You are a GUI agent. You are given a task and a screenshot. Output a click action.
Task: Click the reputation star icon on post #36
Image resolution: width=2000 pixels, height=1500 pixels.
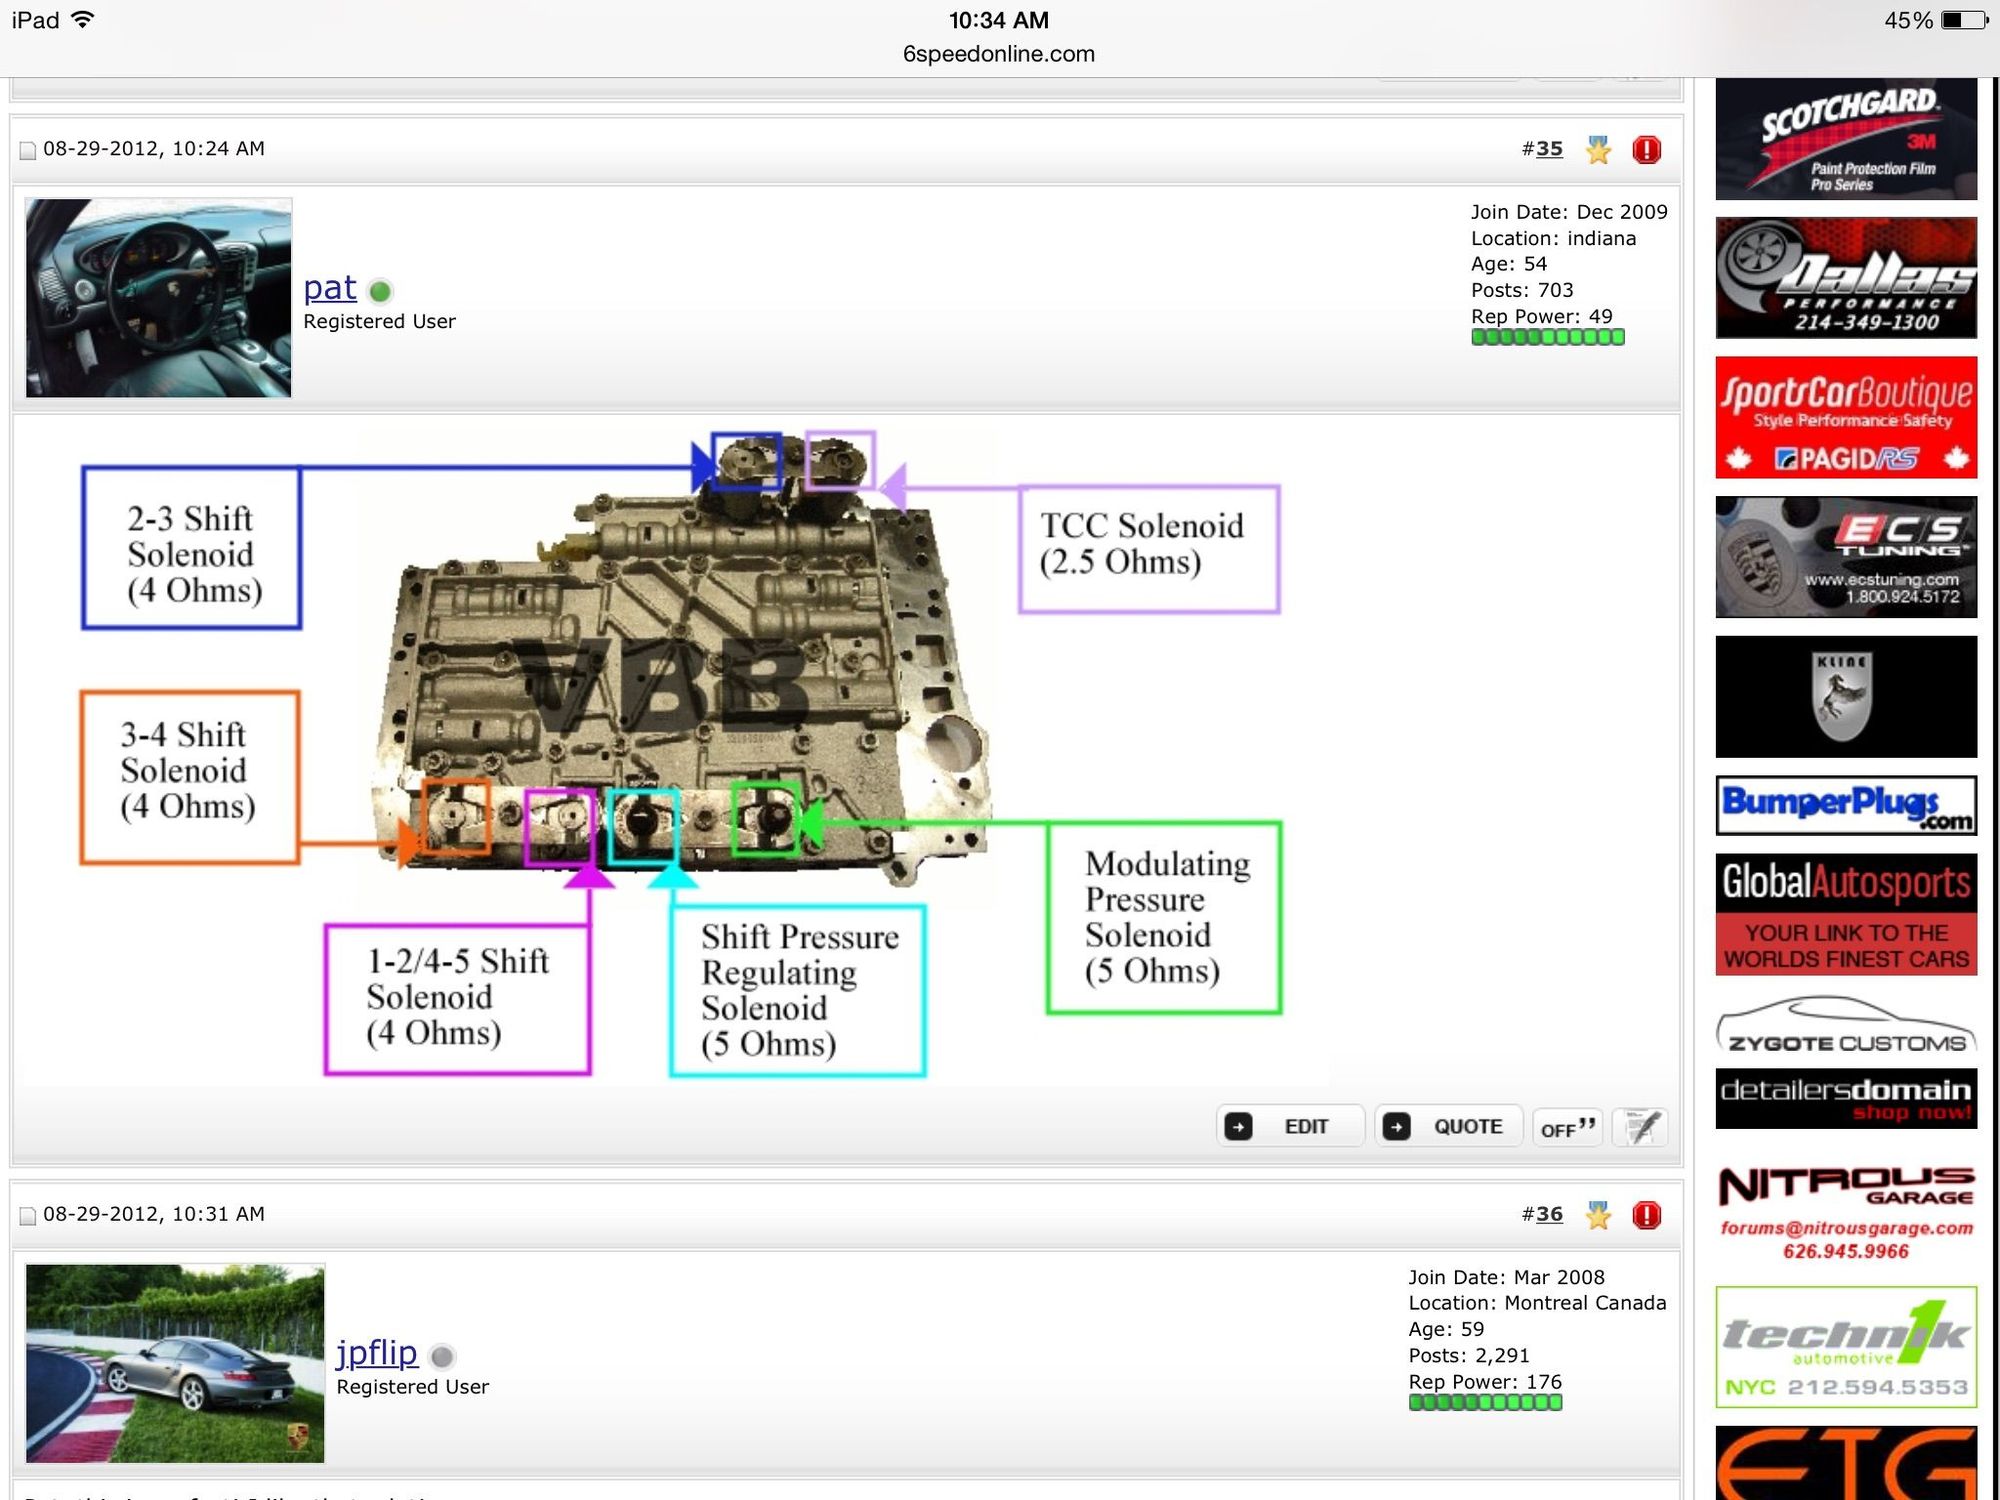coord(1598,1215)
